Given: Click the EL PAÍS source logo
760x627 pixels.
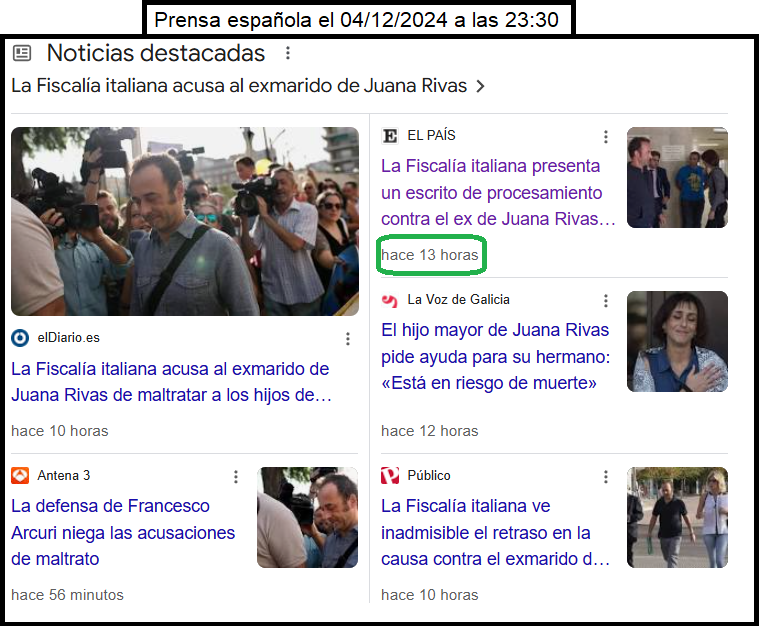Looking at the screenshot, I should tap(390, 136).
